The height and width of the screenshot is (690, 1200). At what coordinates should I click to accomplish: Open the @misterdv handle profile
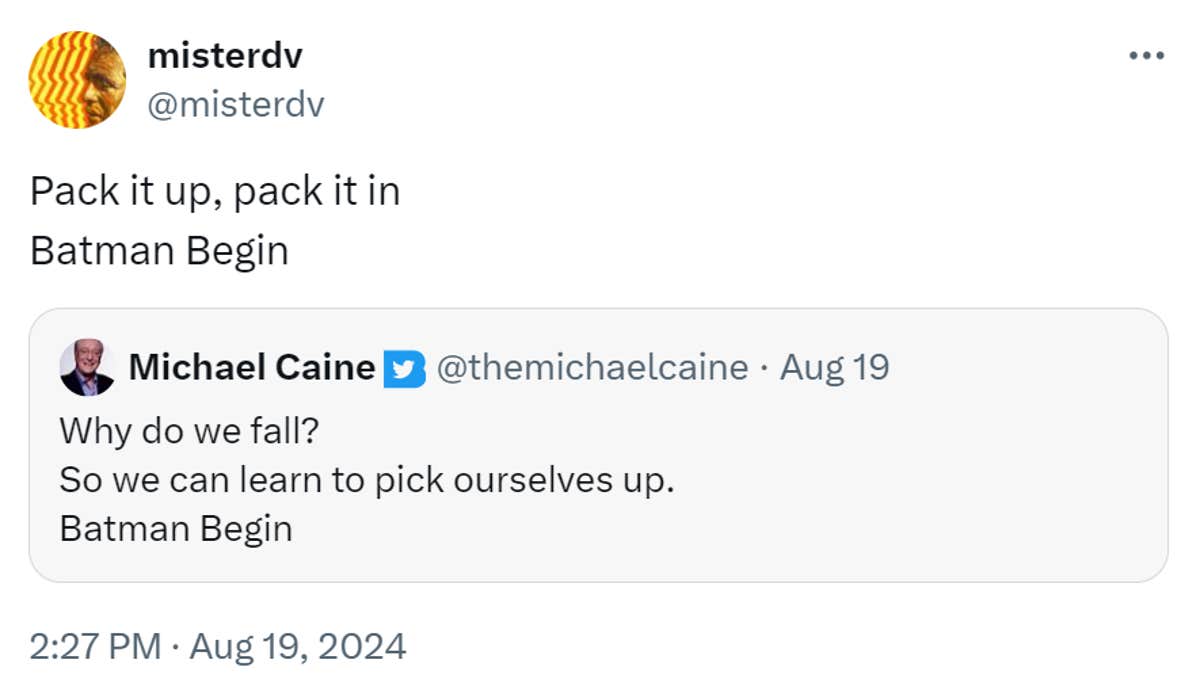(234, 103)
